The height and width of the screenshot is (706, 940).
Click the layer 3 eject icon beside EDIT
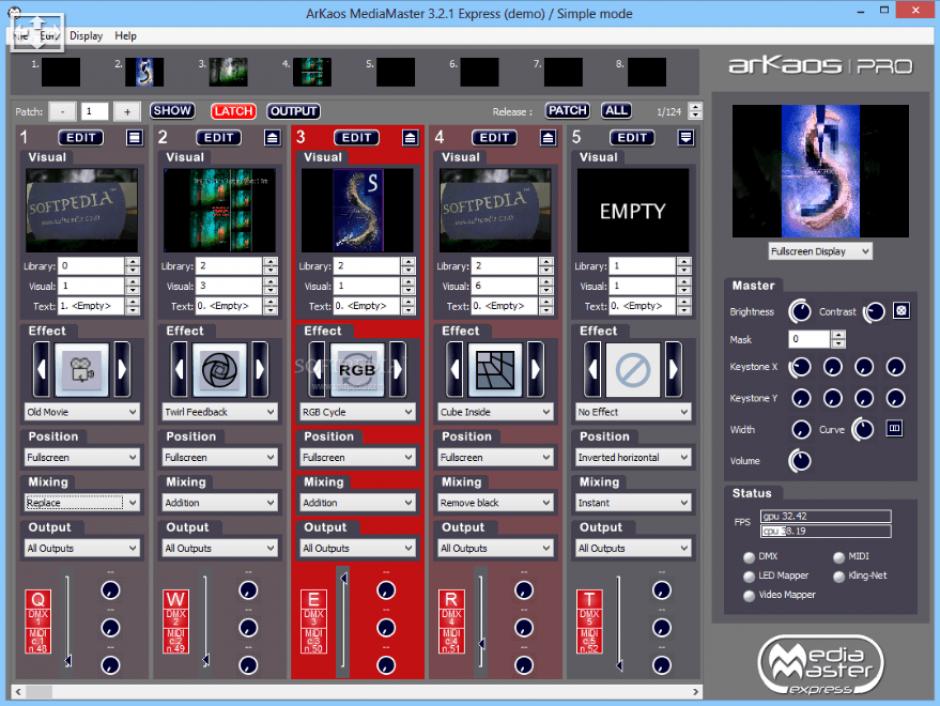[x=410, y=138]
